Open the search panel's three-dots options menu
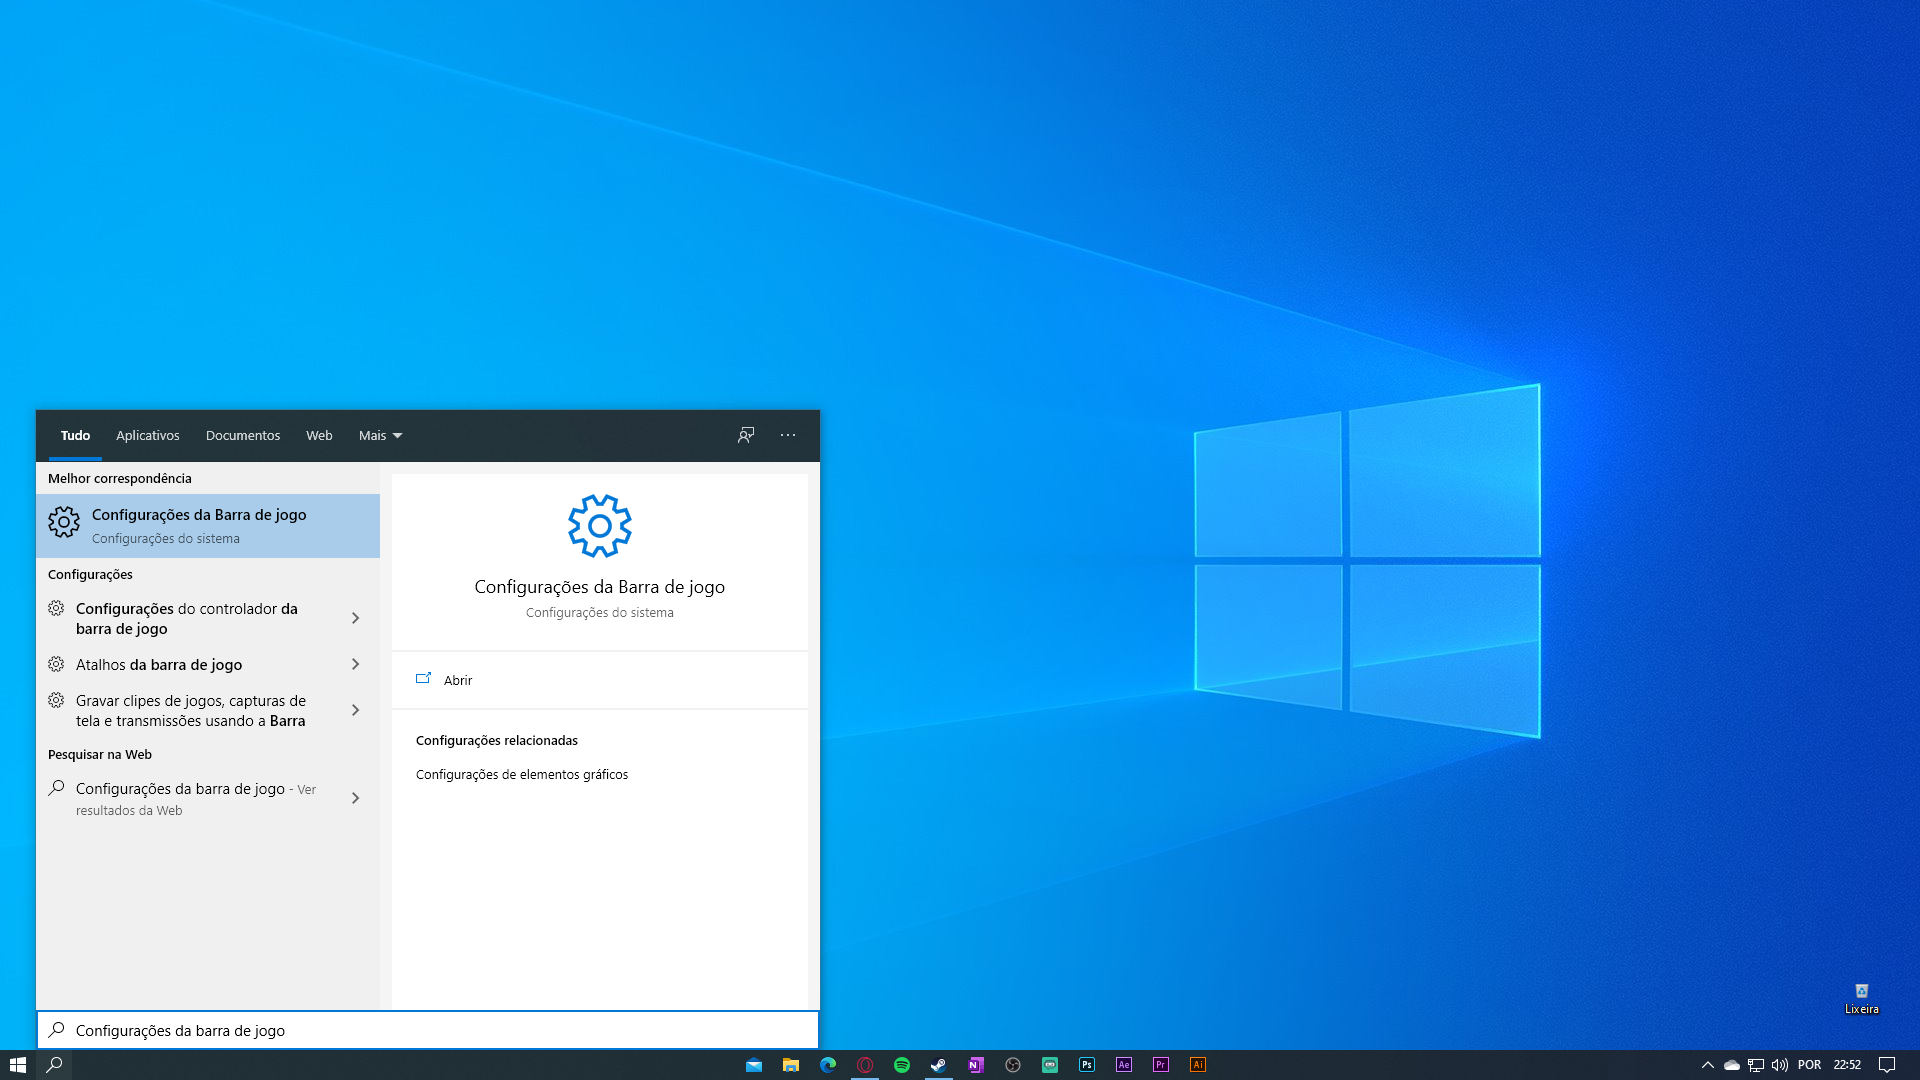 [x=788, y=435]
